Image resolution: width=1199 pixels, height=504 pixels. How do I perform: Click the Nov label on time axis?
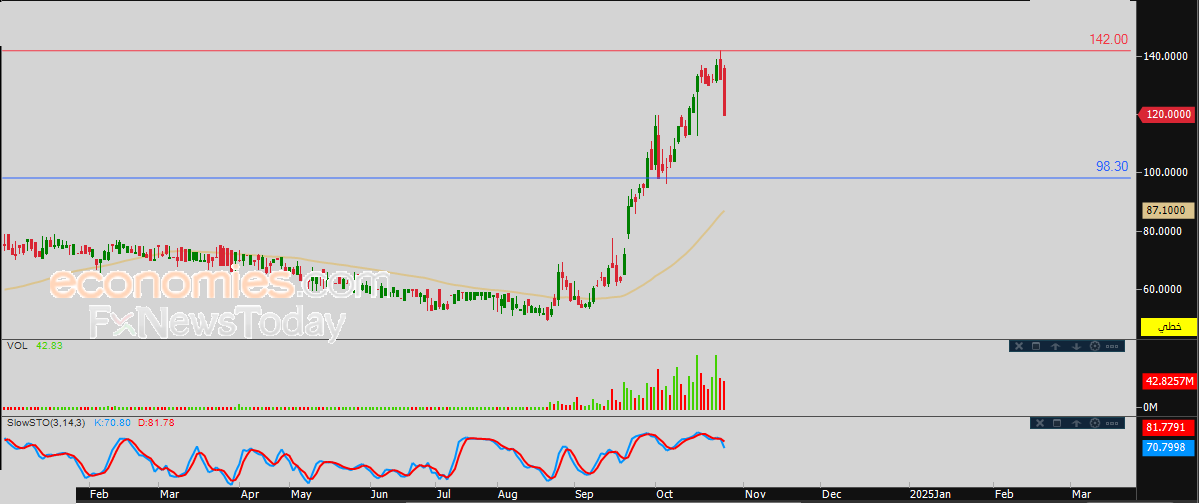755,494
